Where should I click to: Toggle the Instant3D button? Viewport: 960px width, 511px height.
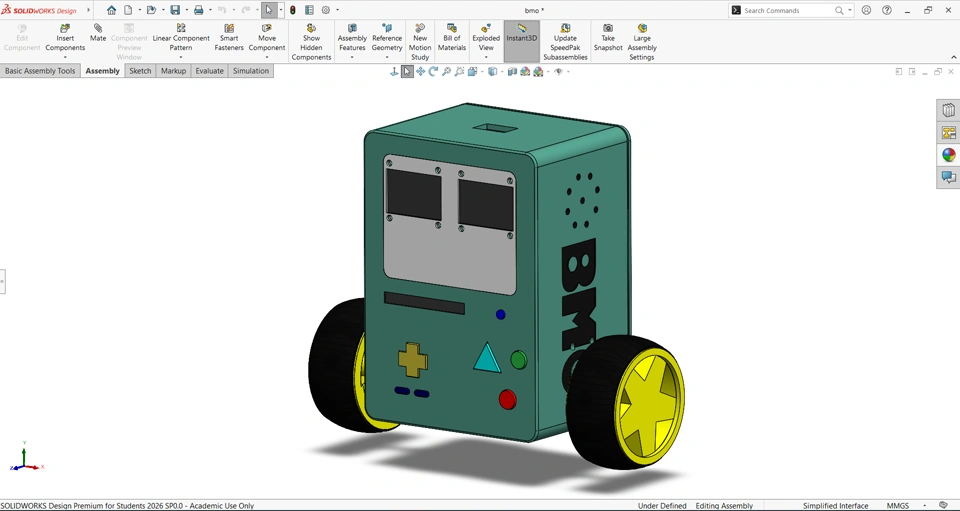(522, 41)
